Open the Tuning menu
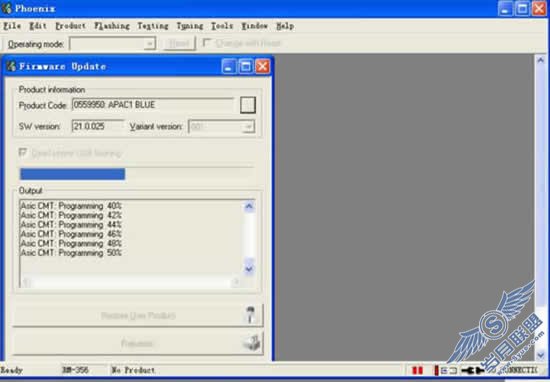Image resolution: width=550 pixels, height=382 pixels. point(190,26)
